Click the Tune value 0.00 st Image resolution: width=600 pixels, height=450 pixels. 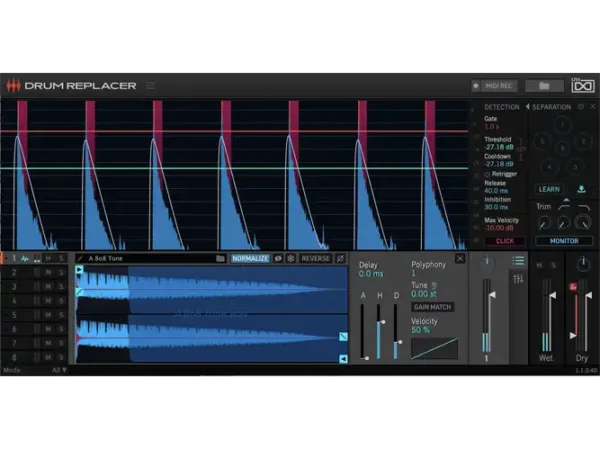pyautogui.click(x=424, y=294)
